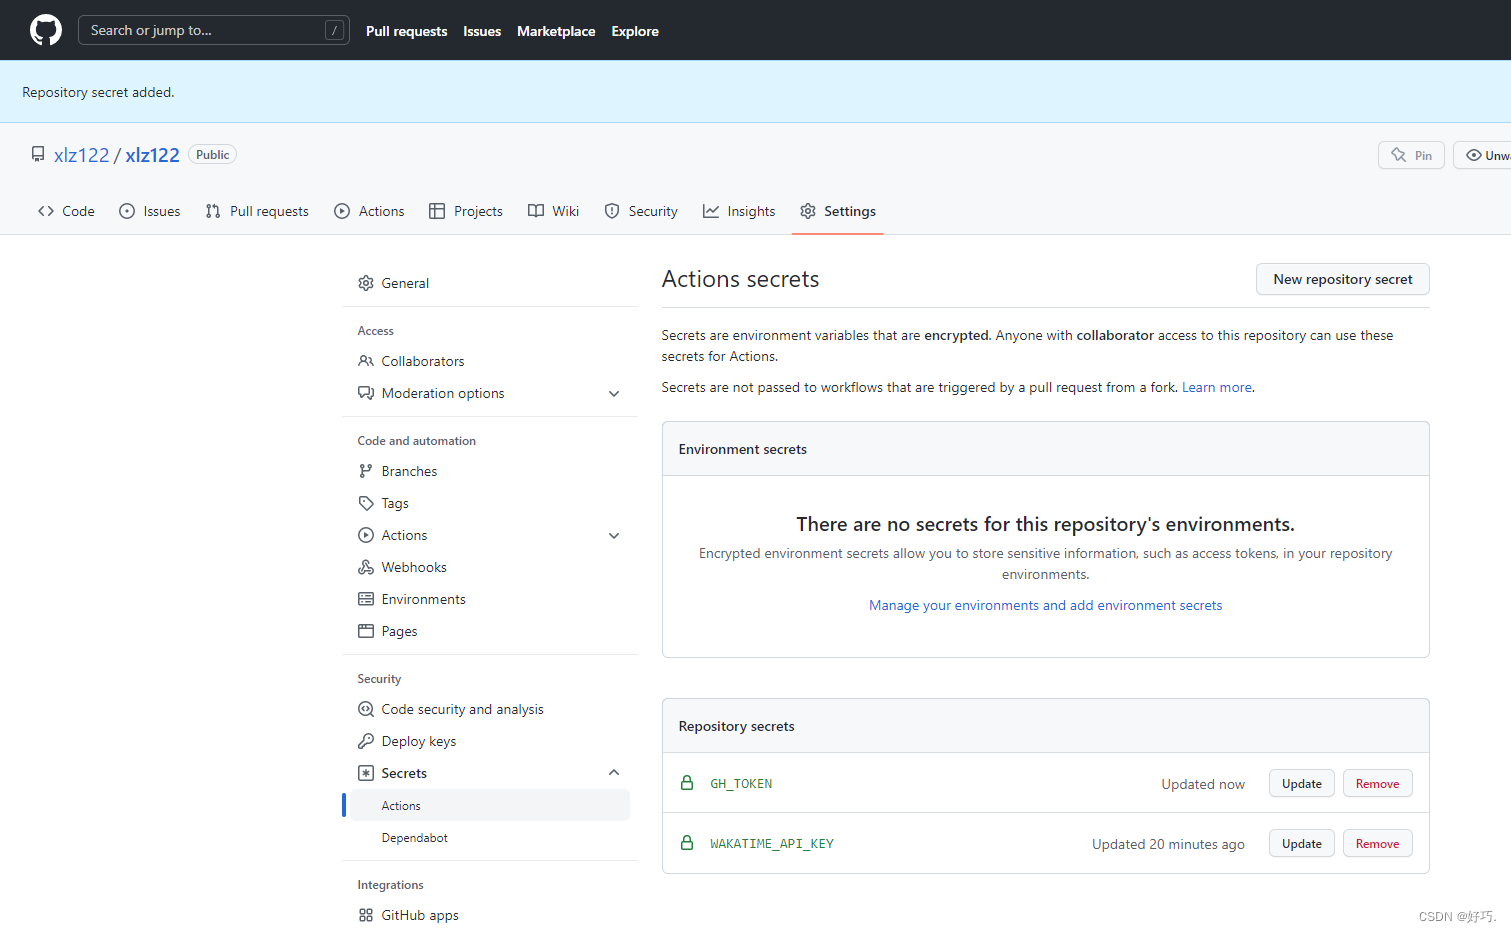Focus the Search or jump to field
This screenshot has width=1511, height=932.
[x=214, y=30]
